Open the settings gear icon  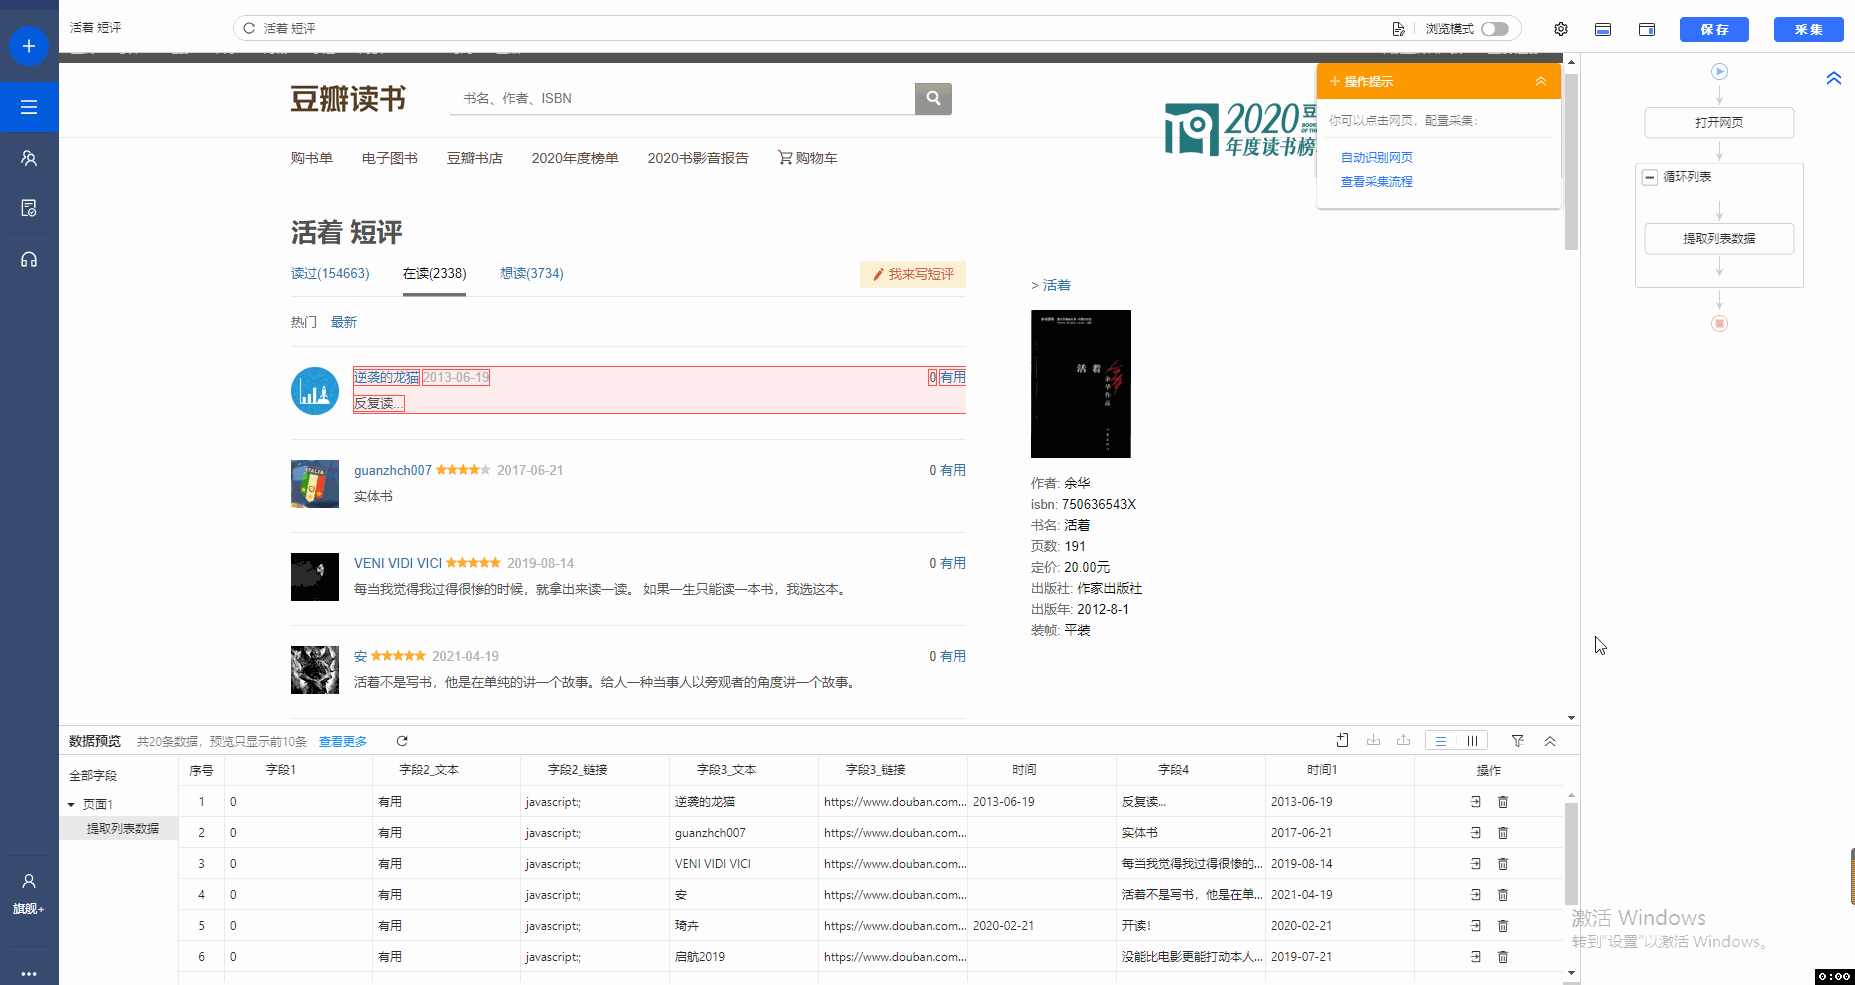pos(1561,29)
